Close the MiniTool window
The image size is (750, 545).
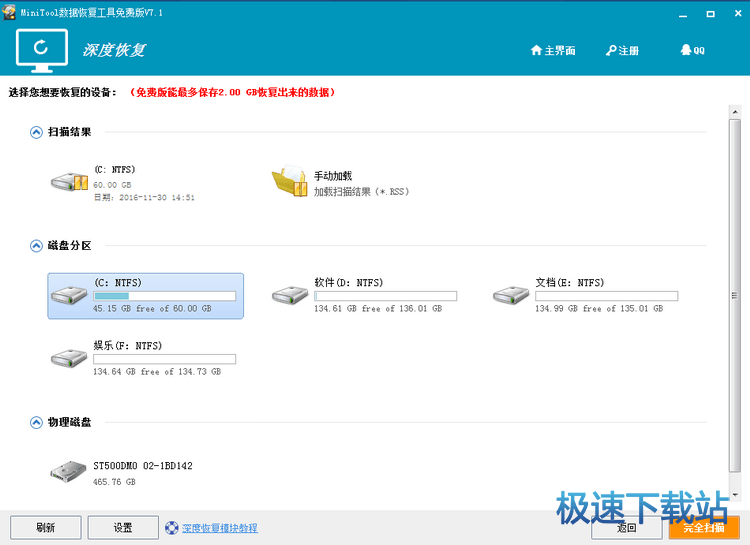(738, 13)
